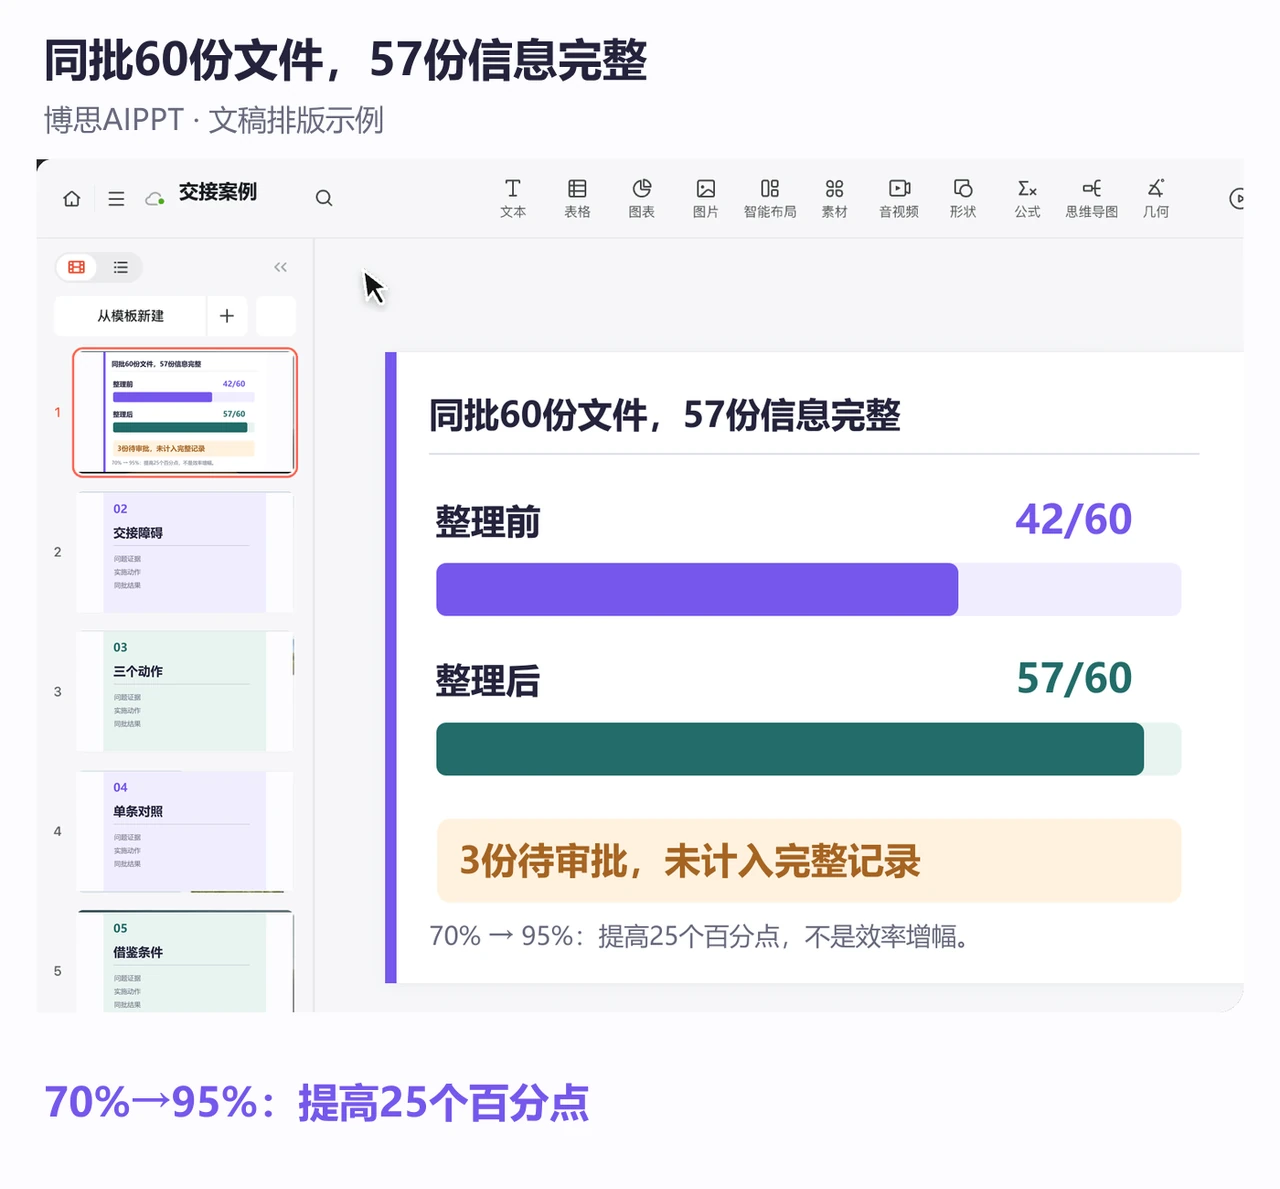Click the 整理后 label on the canvas
Image resolution: width=1280 pixels, height=1189 pixels.
(x=488, y=681)
